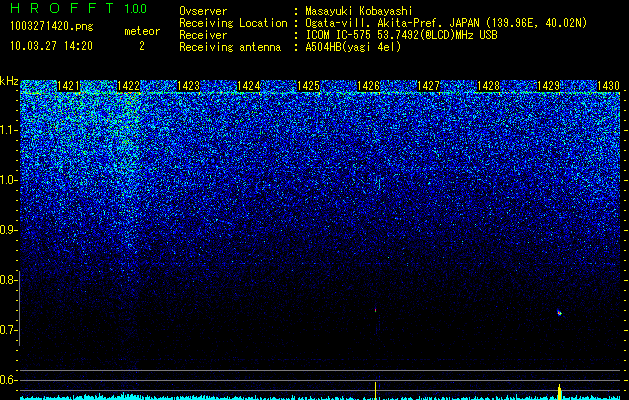This screenshot has height=400, width=629.
Task: Click the 1.1 kHz frequency label
Action: pos(8,130)
